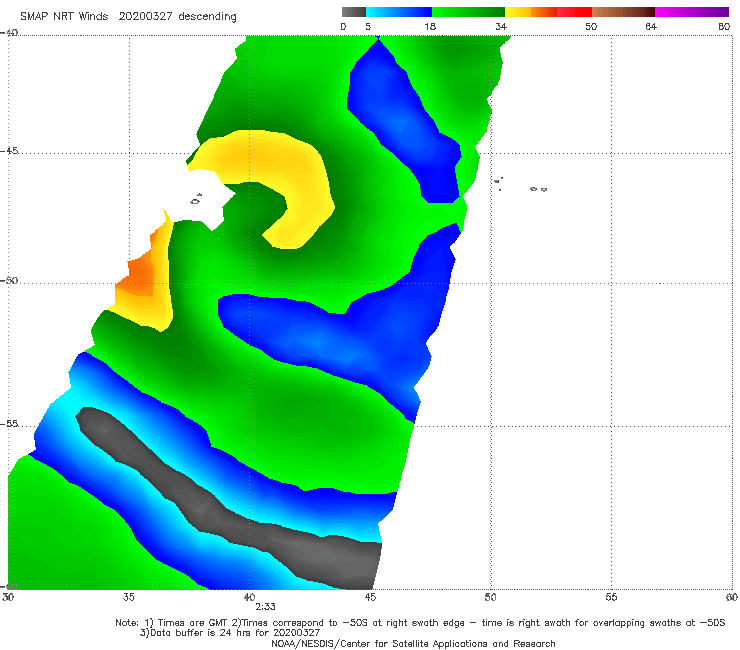Click the longitude axis label '35'
The height and width of the screenshot is (650, 740).
[129, 597]
